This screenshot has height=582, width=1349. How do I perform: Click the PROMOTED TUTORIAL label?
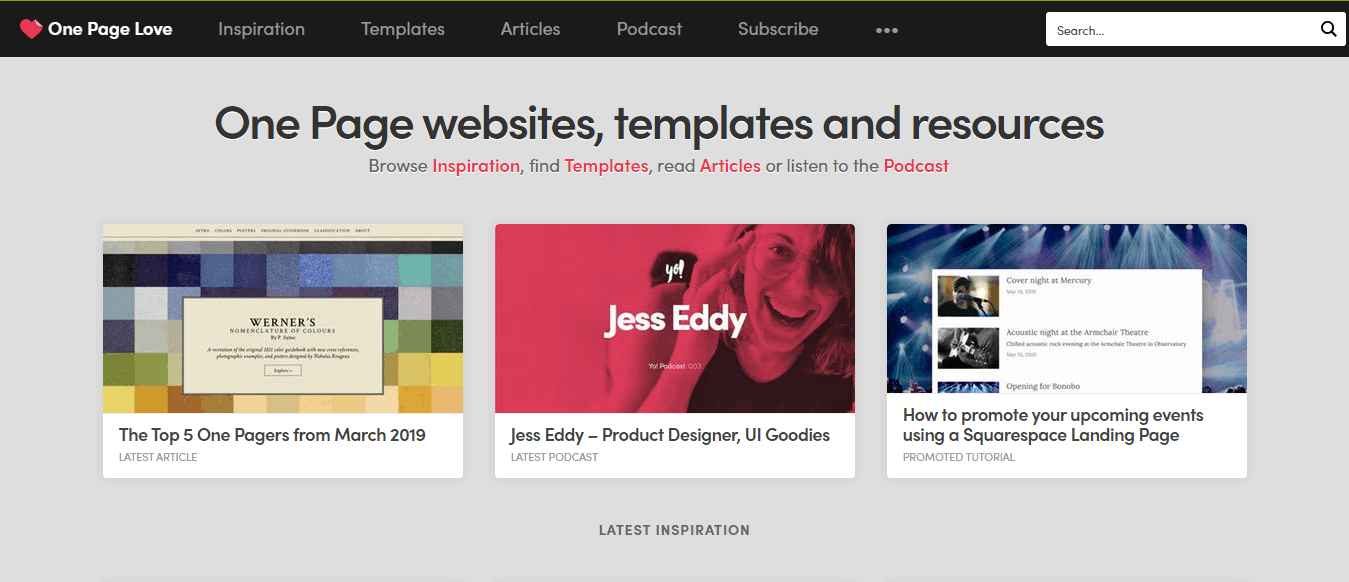pyautogui.click(x=959, y=457)
